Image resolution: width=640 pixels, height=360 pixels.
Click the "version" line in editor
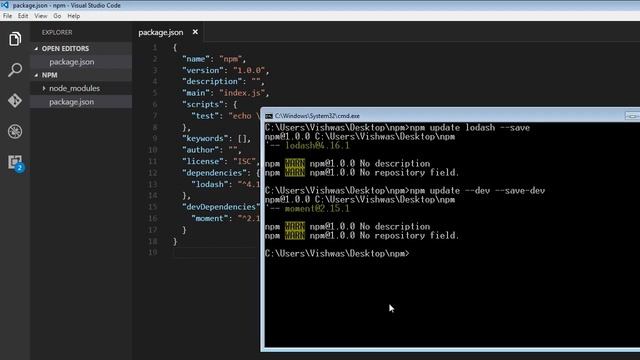click(x=226, y=70)
